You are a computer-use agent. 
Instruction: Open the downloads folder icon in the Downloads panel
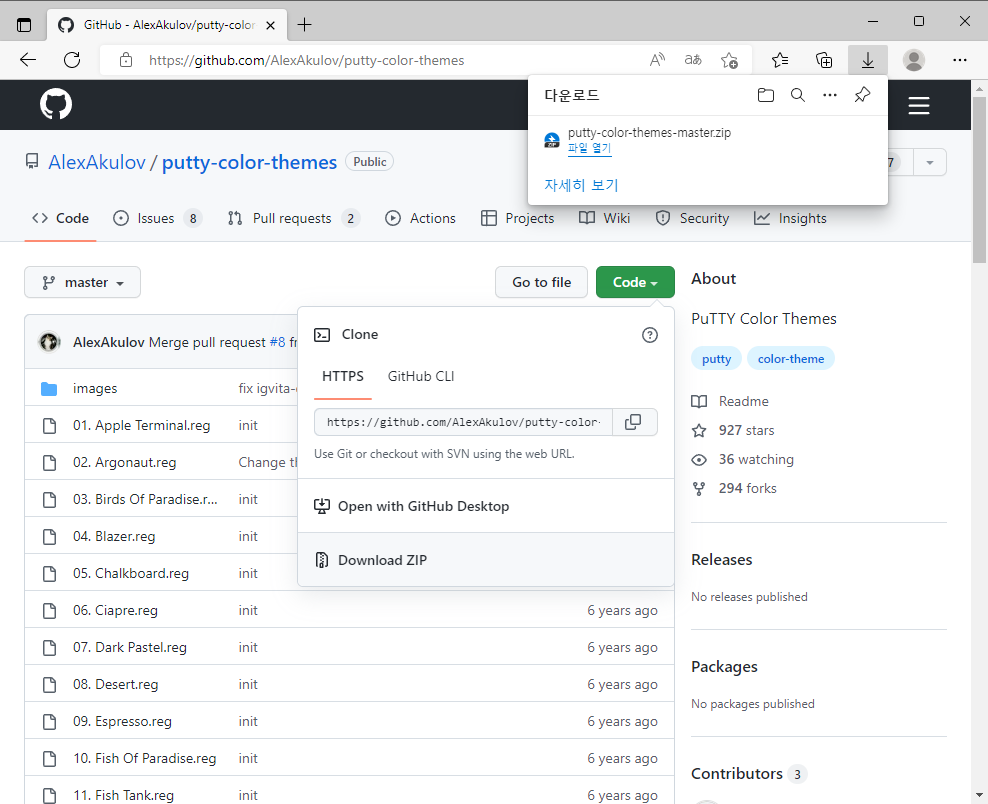coord(766,95)
